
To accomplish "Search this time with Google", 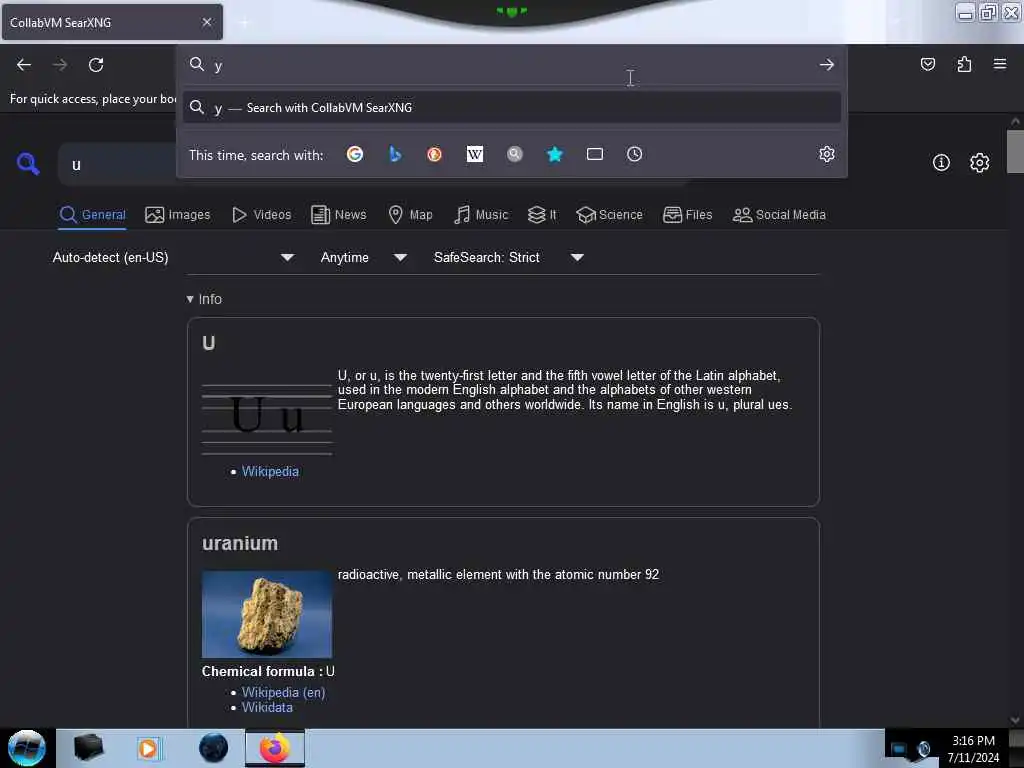I will (355, 154).
